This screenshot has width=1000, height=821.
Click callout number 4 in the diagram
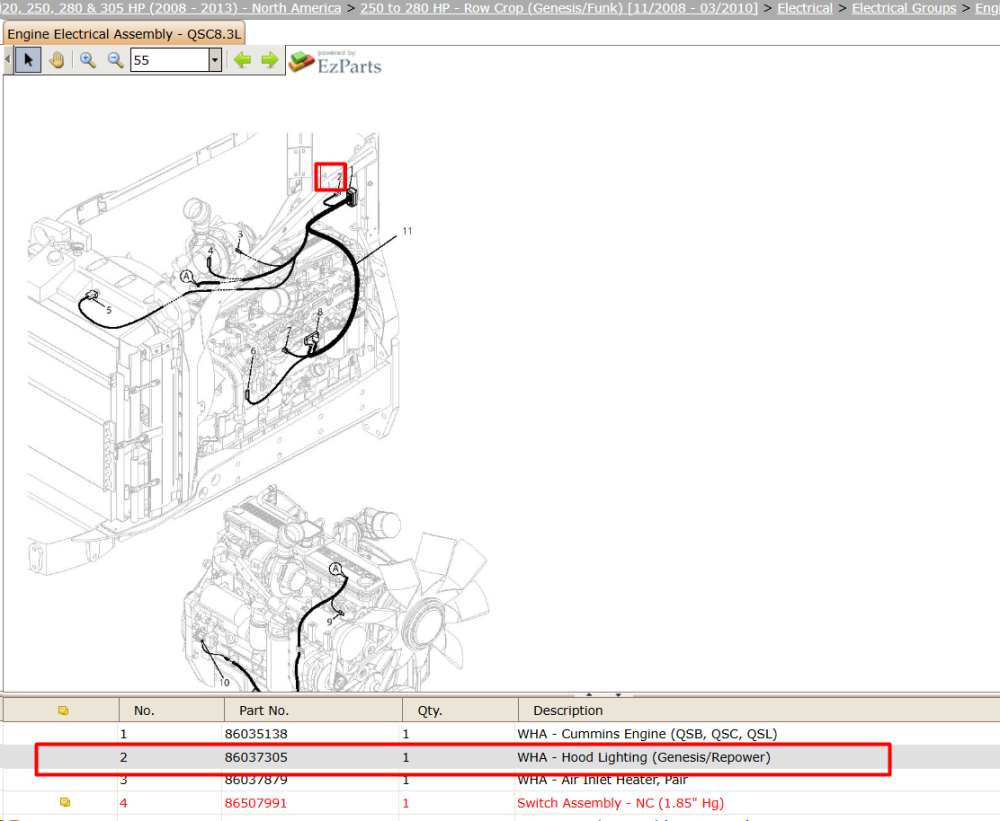point(210,251)
